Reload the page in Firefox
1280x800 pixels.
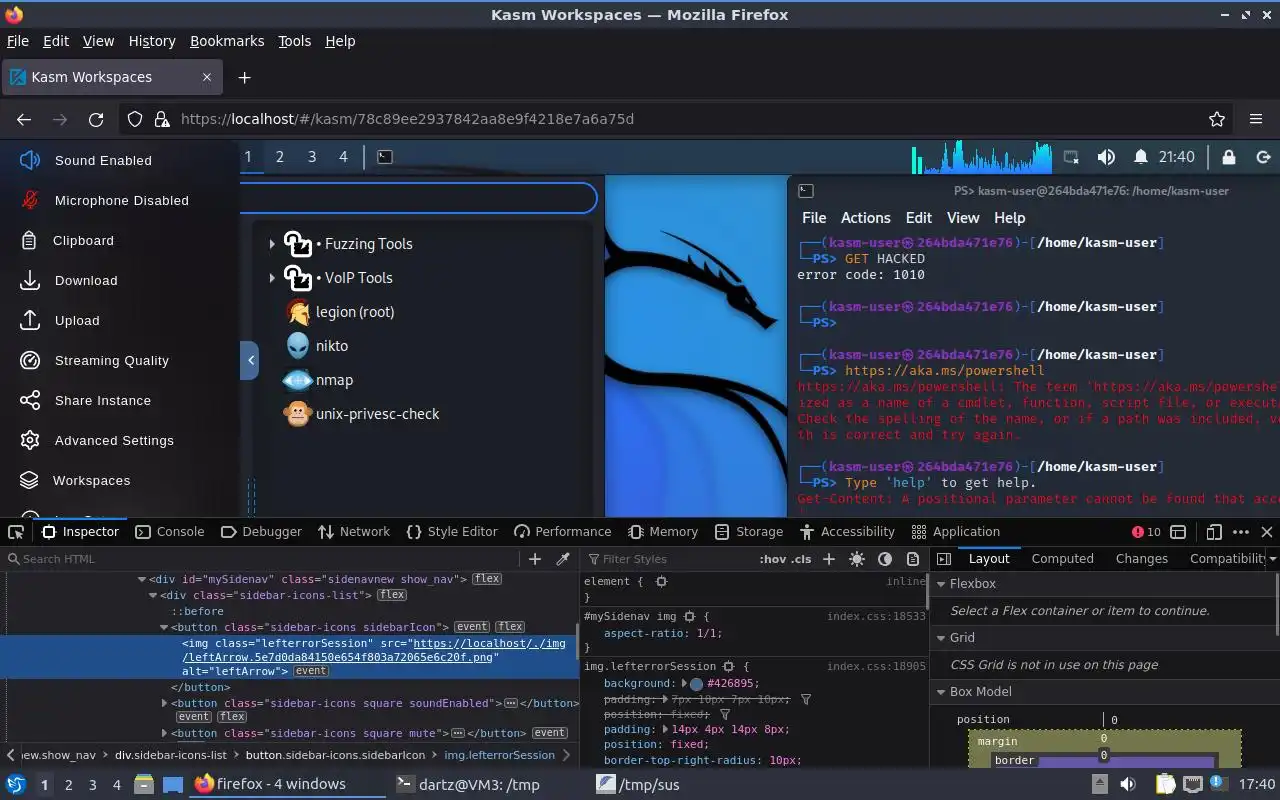[96, 119]
